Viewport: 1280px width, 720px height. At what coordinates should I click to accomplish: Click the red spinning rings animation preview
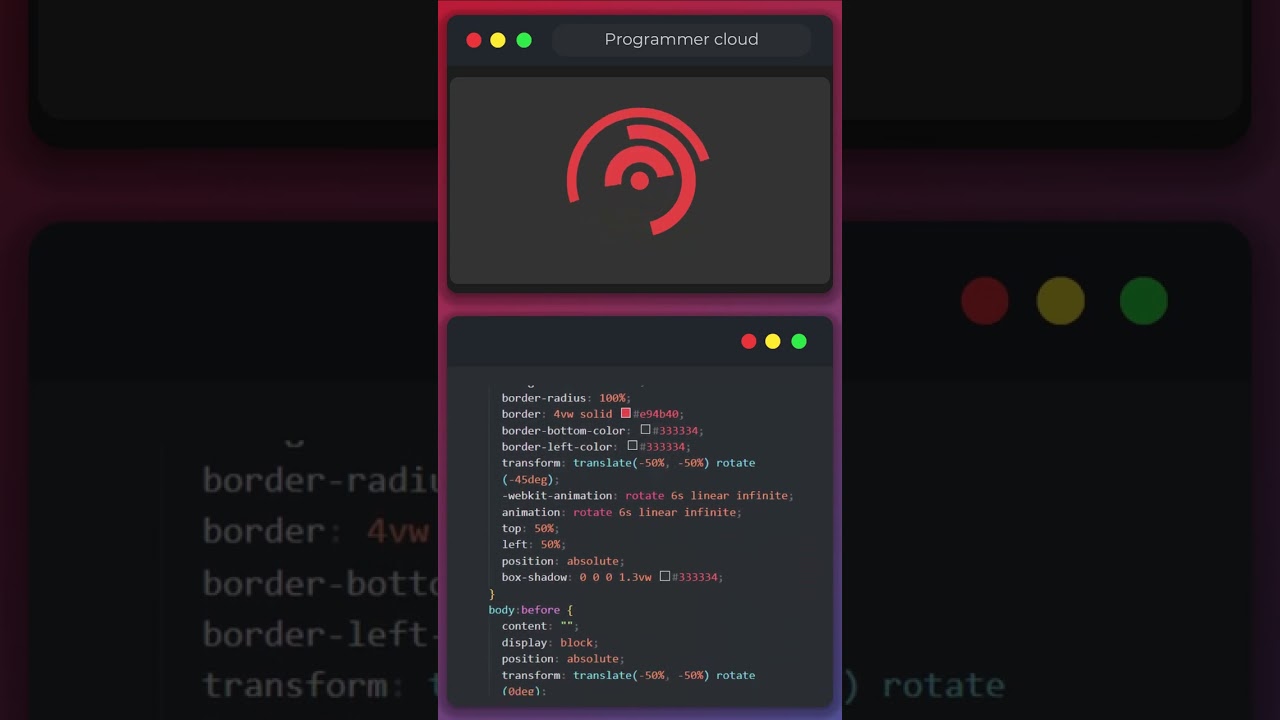click(x=638, y=172)
